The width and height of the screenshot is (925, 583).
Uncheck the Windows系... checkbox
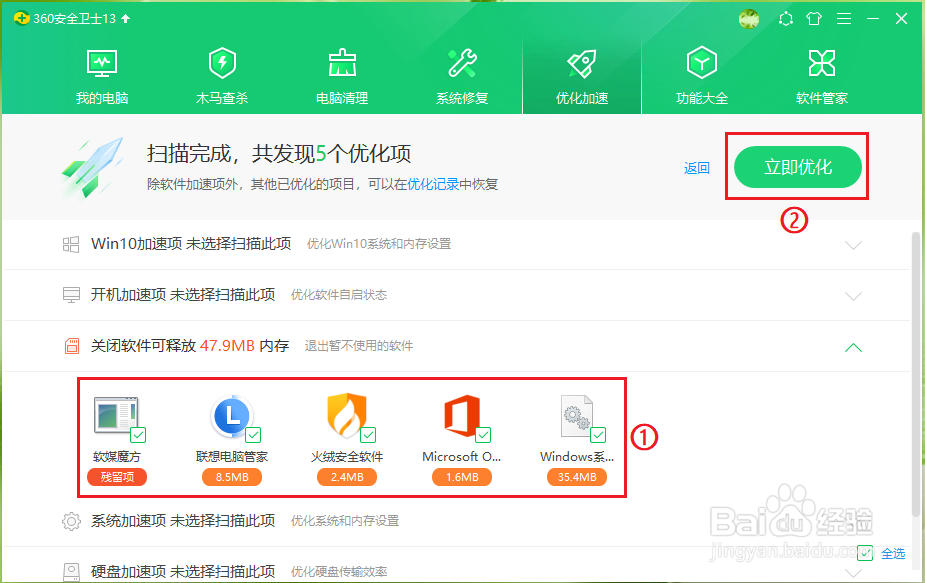click(x=598, y=435)
